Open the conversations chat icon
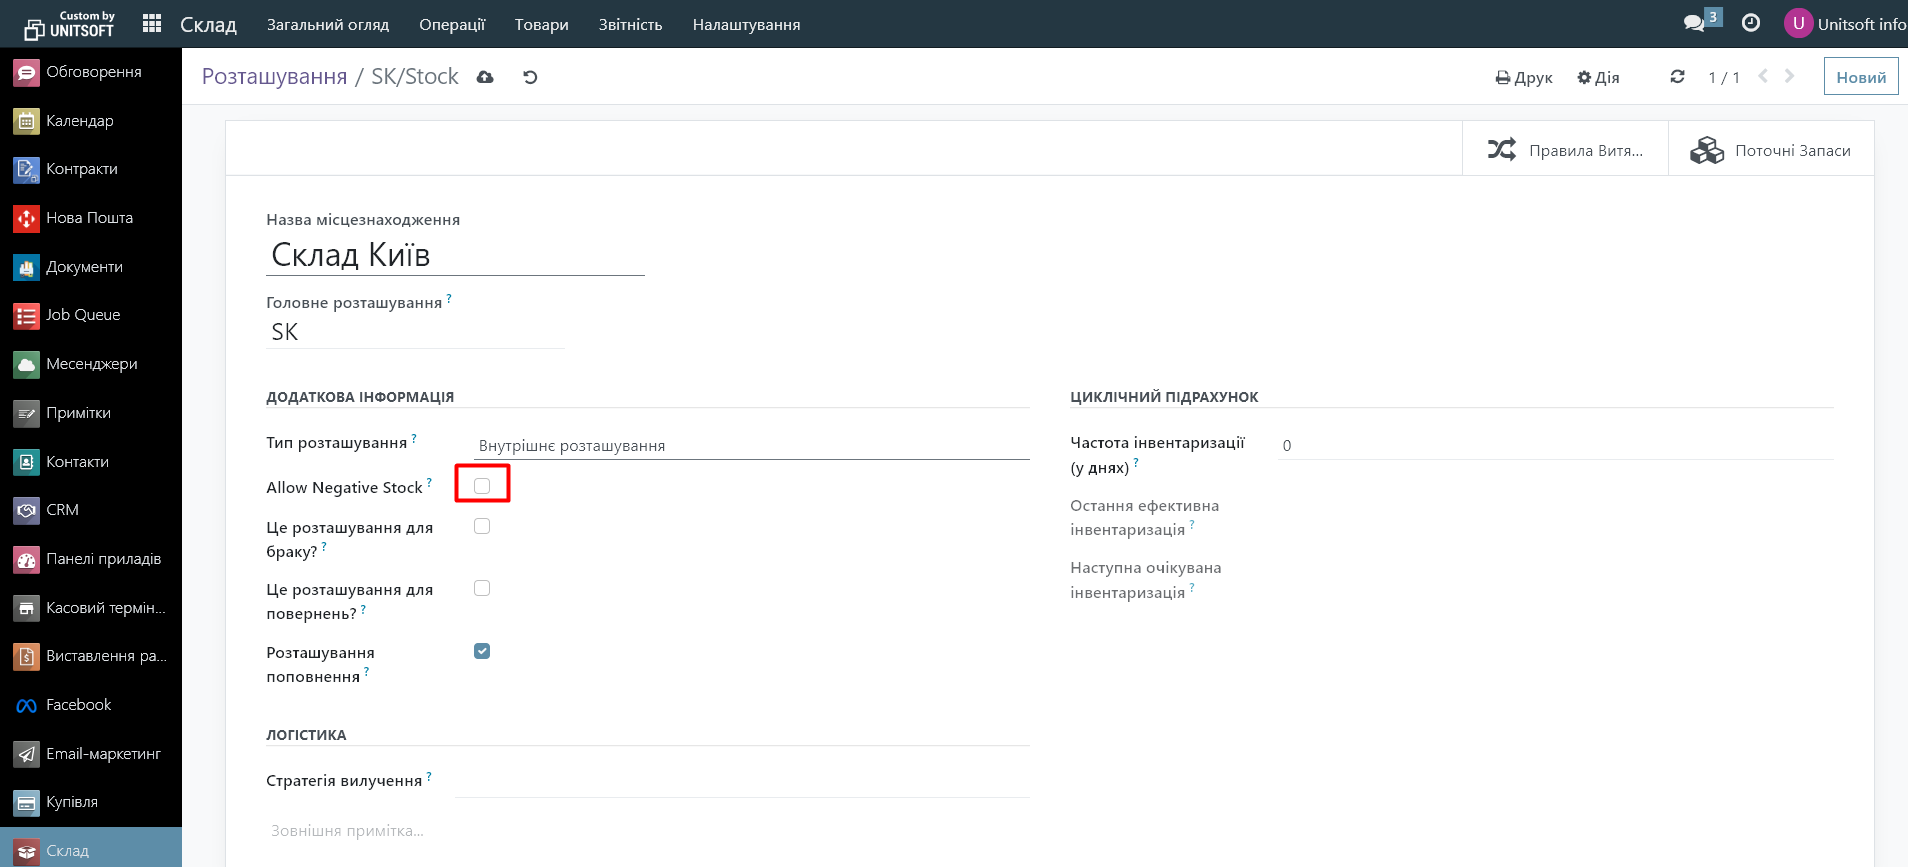 click(1694, 23)
